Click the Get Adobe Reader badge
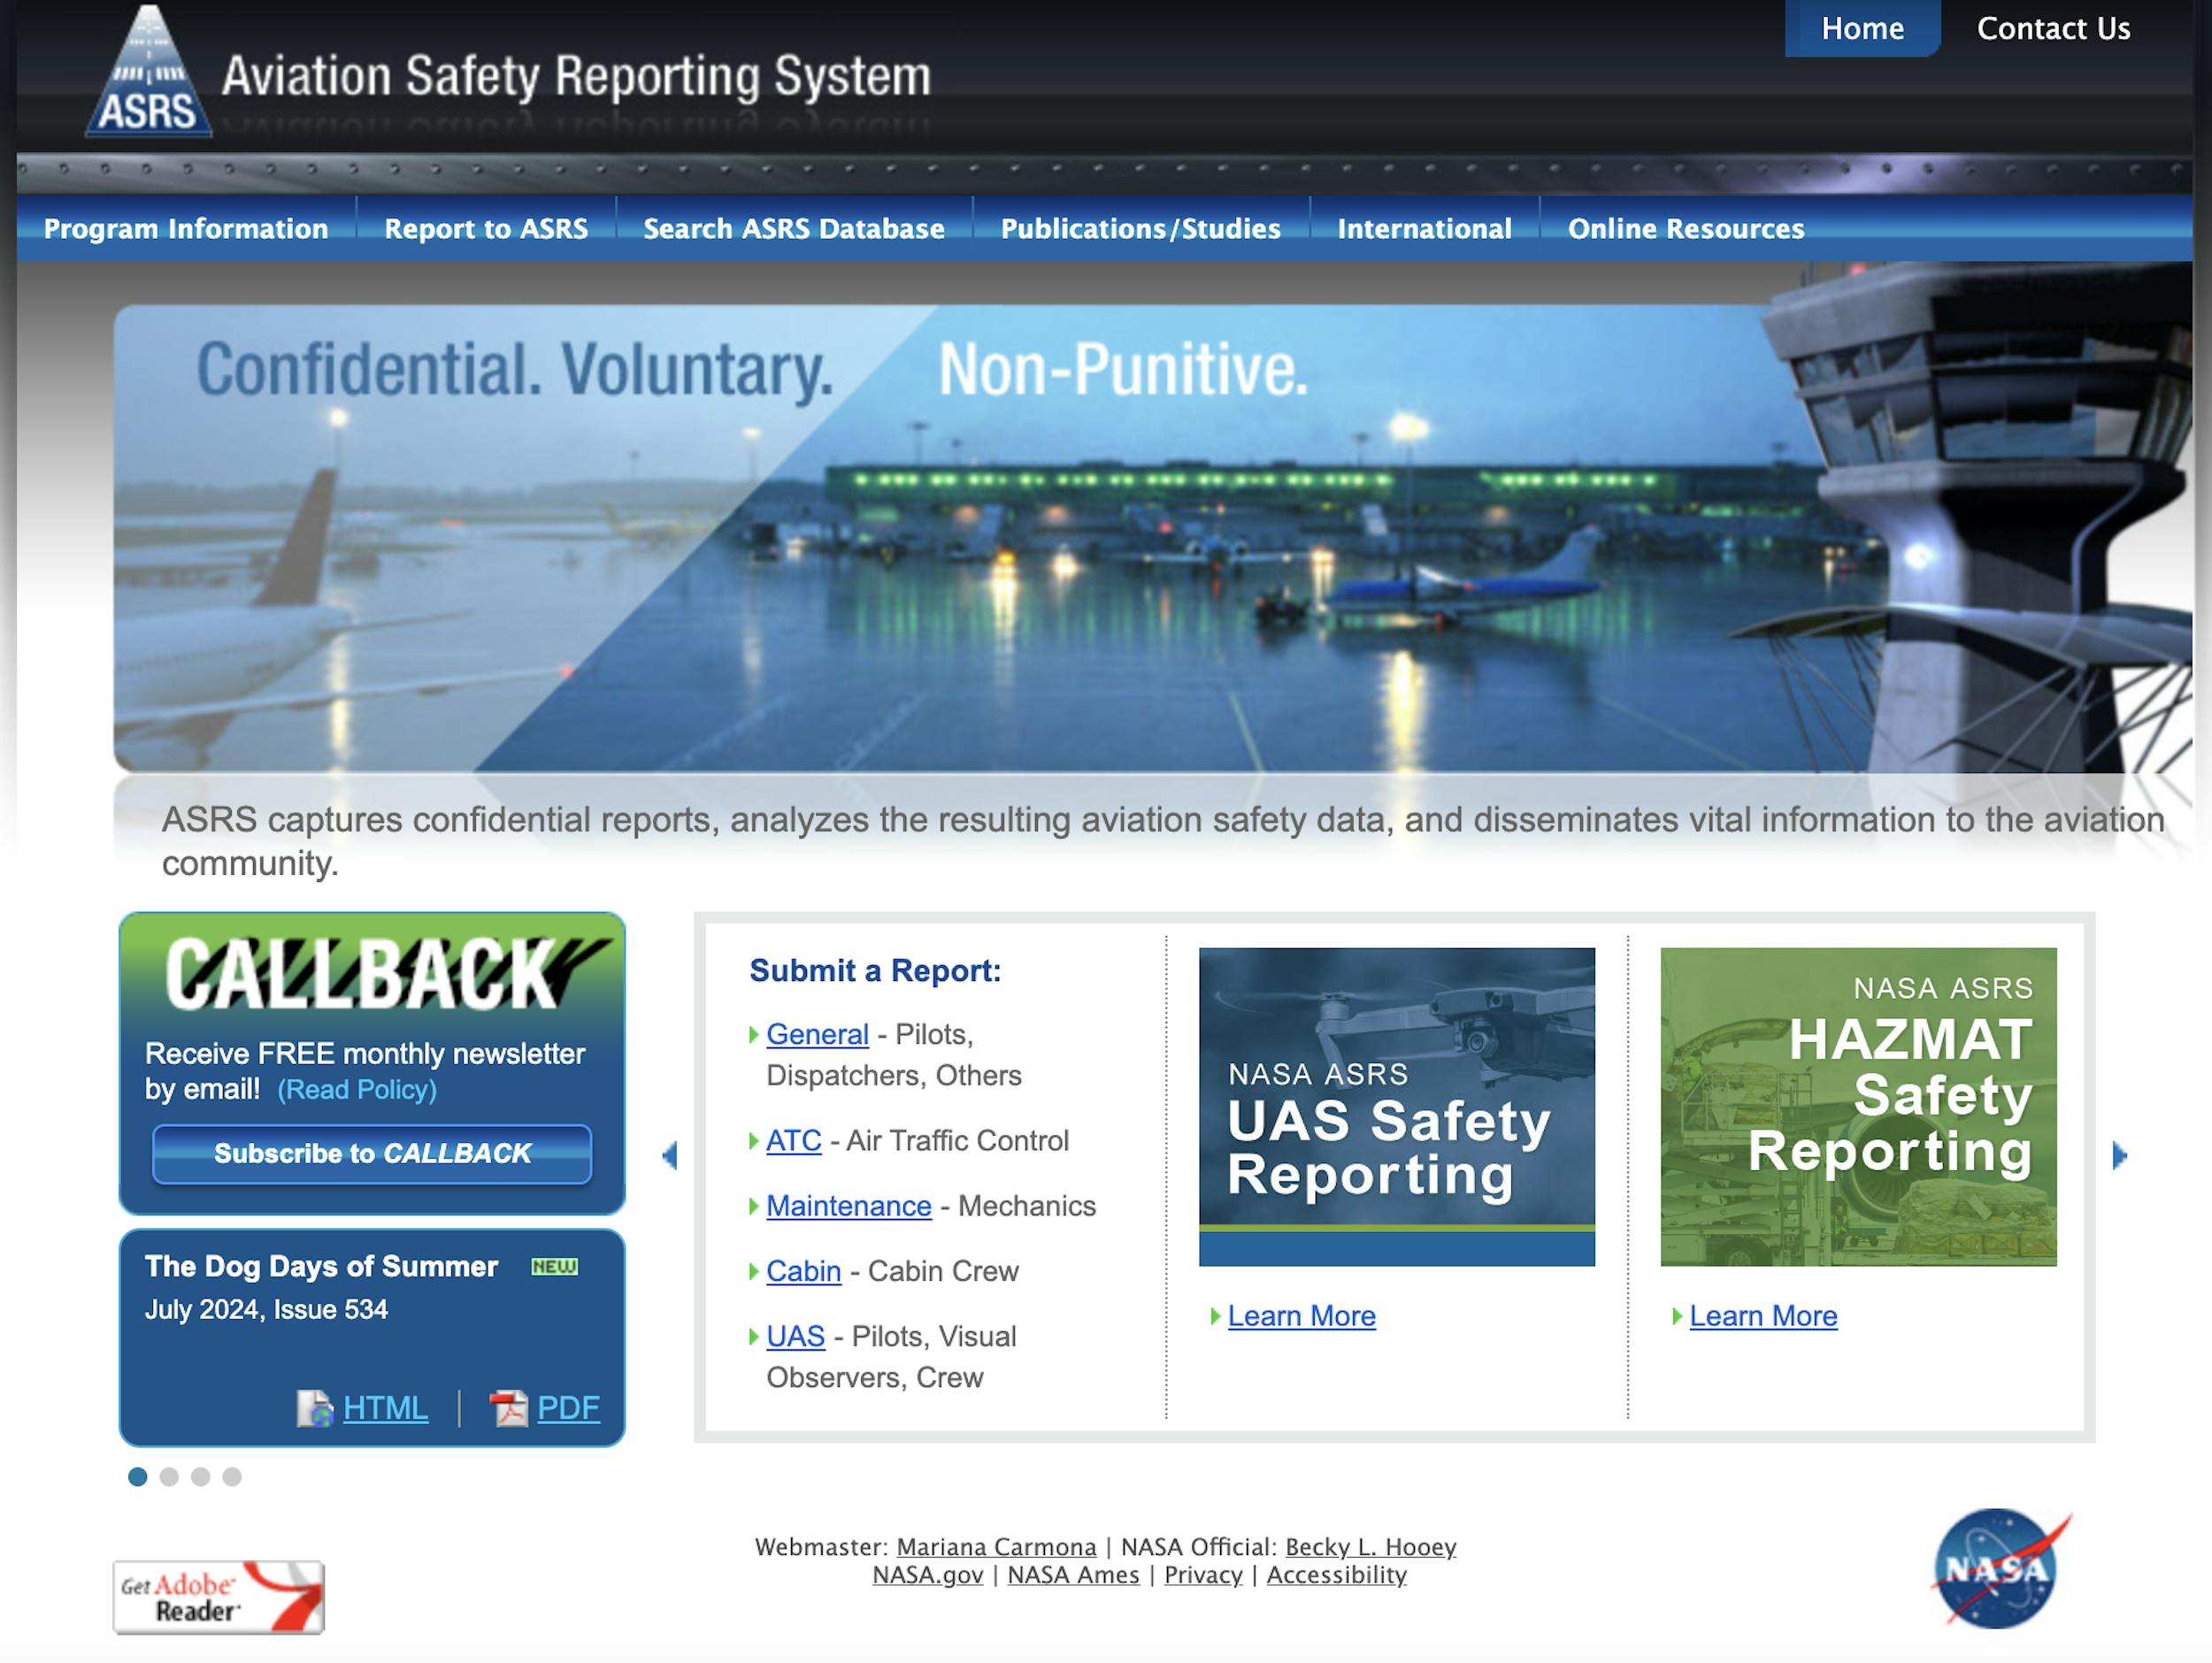 click(x=218, y=1597)
